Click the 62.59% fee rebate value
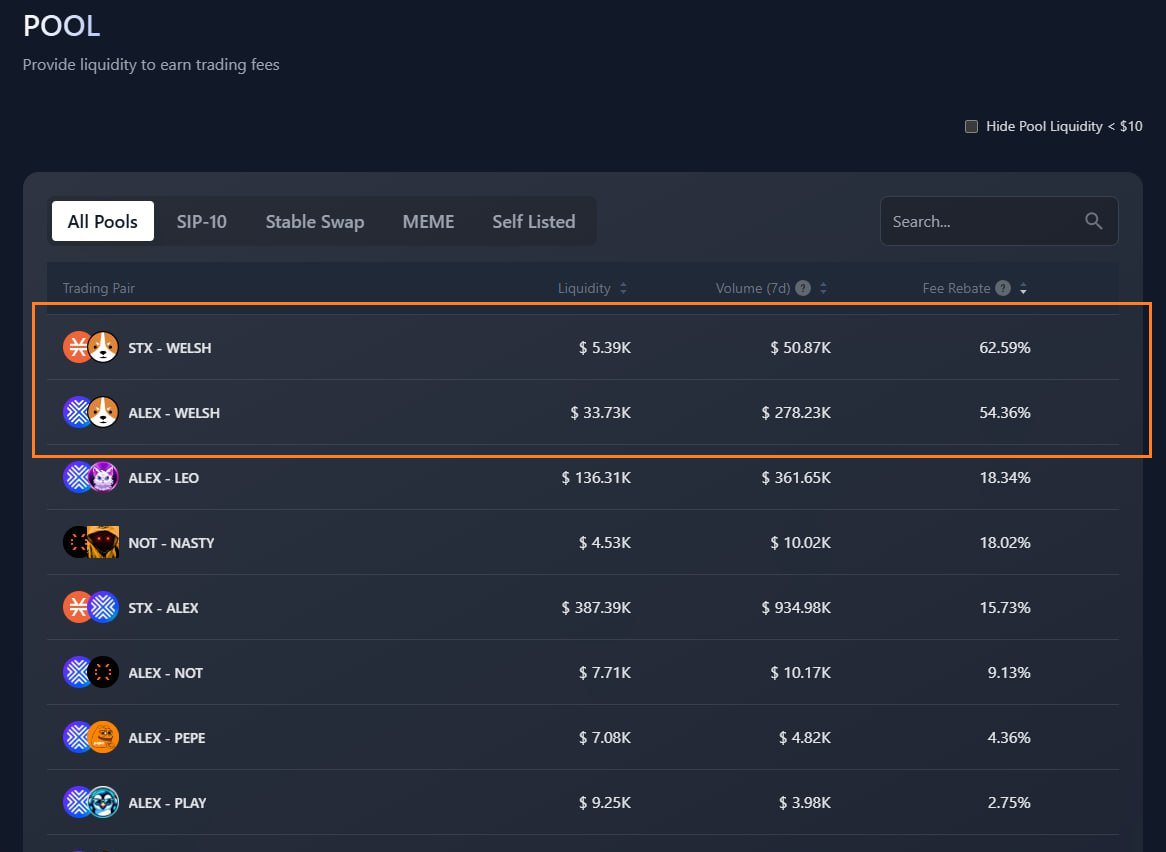The width and height of the screenshot is (1166, 852). click(x=1005, y=347)
